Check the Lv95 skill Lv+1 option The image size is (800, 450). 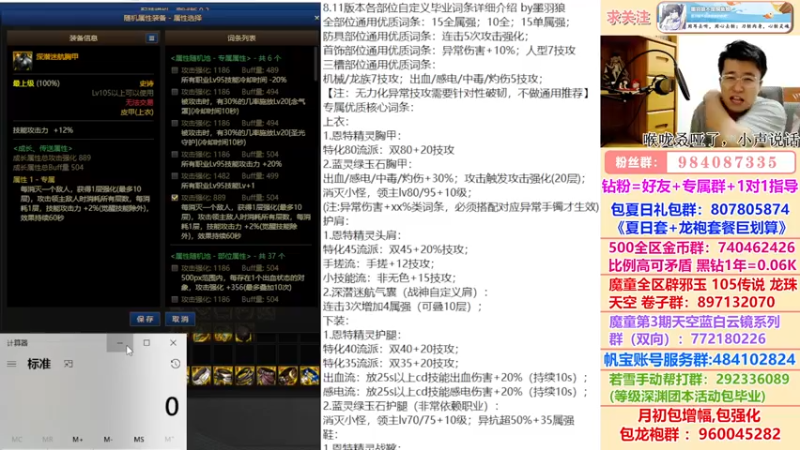[x=174, y=176]
